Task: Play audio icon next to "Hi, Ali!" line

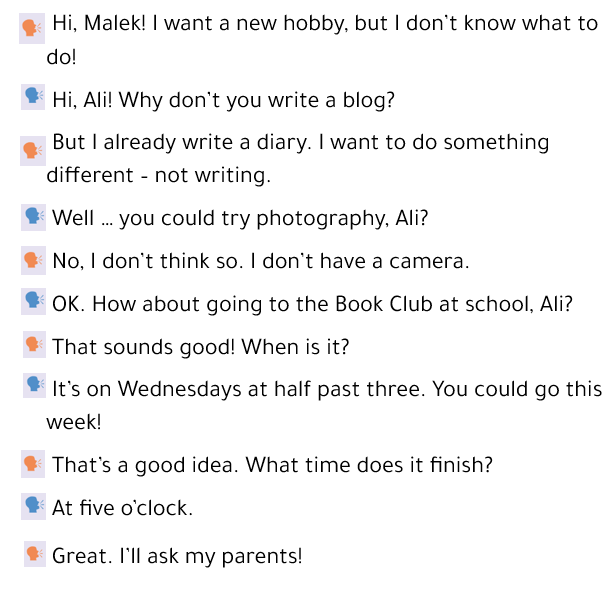Action: click(x=33, y=97)
